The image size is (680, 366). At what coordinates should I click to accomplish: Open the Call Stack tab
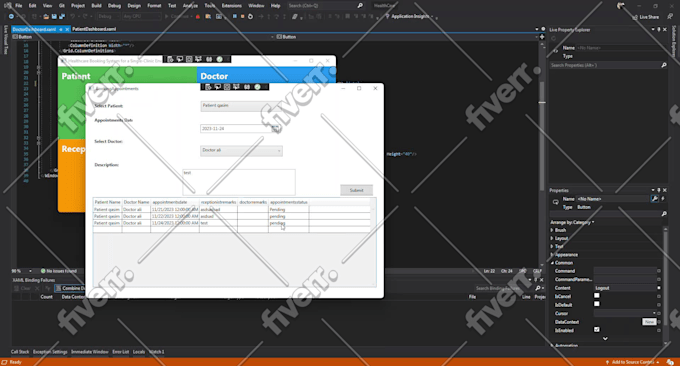(x=20, y=352)
